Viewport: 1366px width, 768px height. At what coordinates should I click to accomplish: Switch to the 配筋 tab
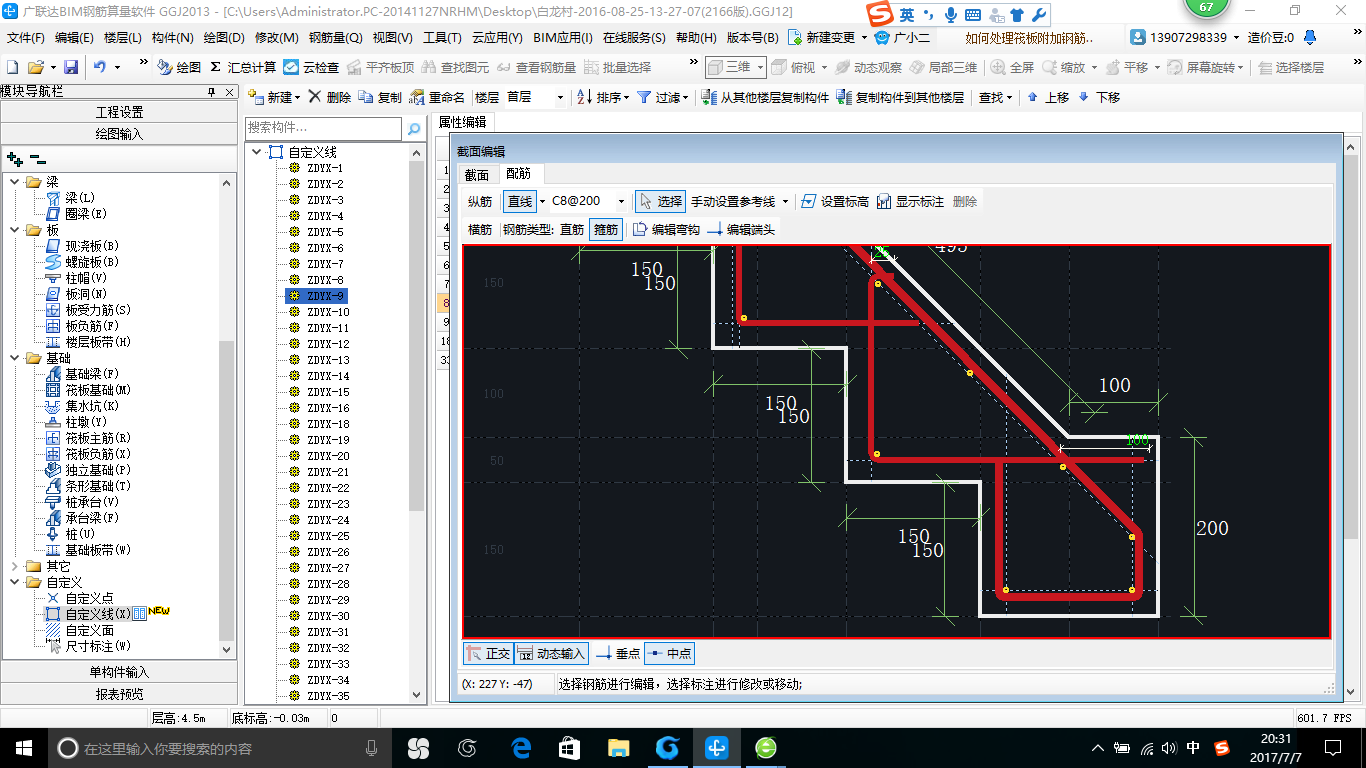click(x=519, y=174)
